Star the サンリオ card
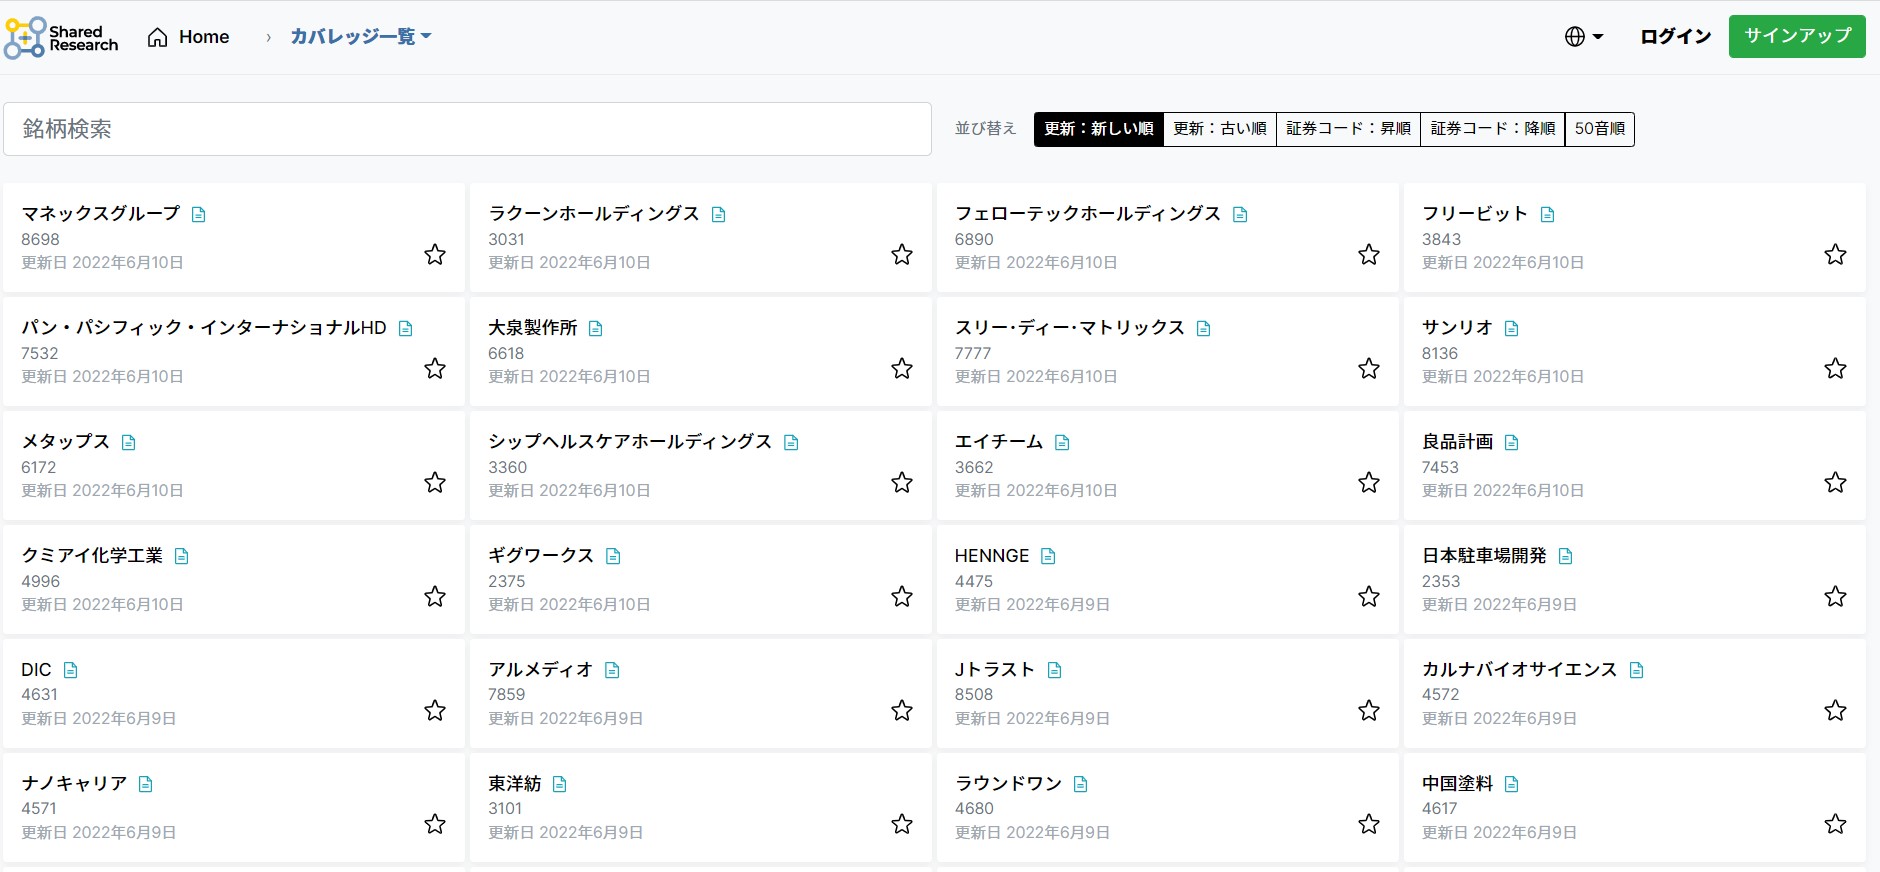This screenshot has width=1880, height=872. 1835,368
